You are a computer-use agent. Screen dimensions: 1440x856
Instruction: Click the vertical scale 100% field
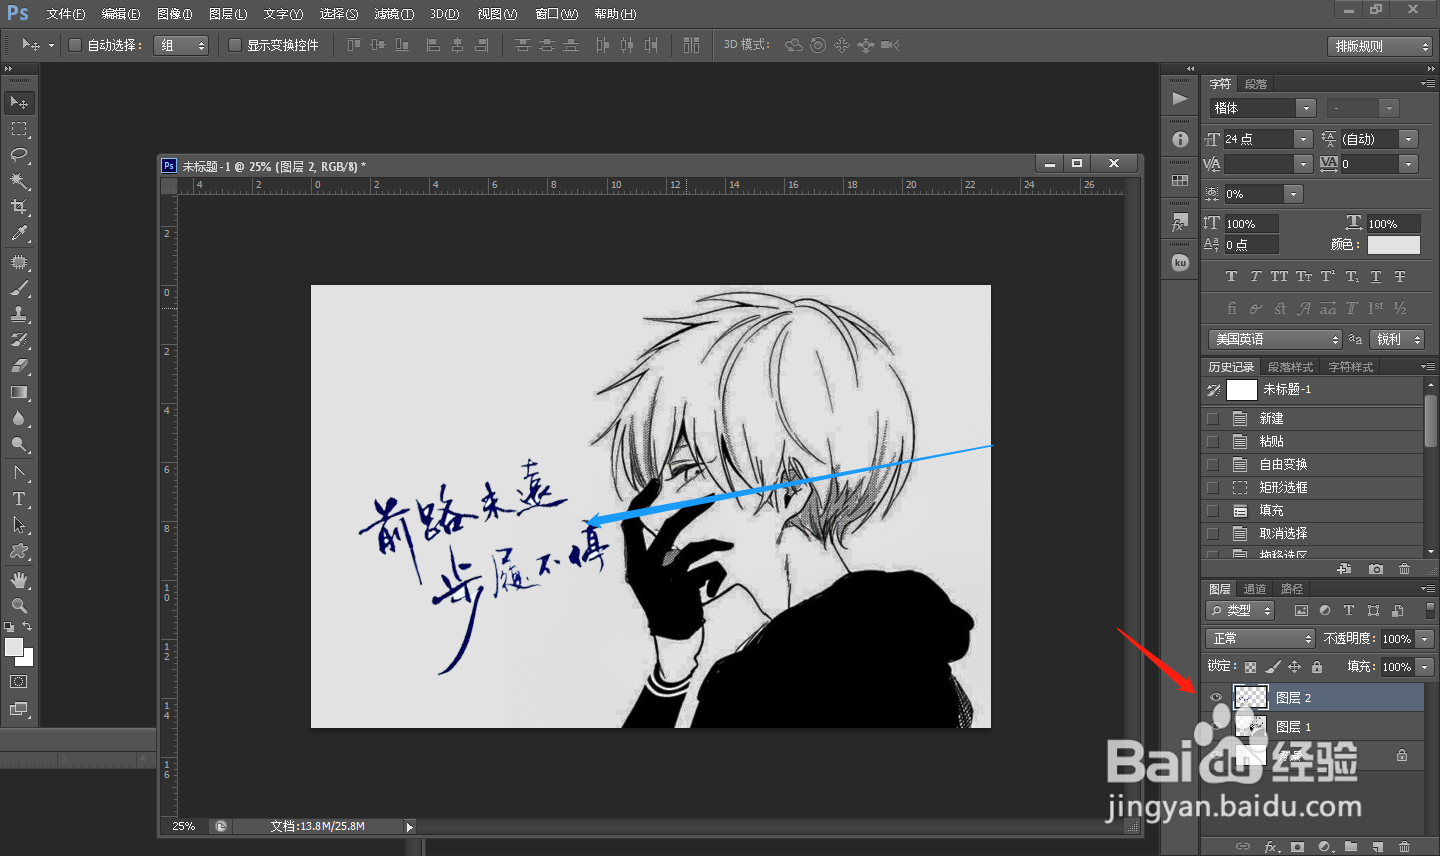coord(1252,224)
